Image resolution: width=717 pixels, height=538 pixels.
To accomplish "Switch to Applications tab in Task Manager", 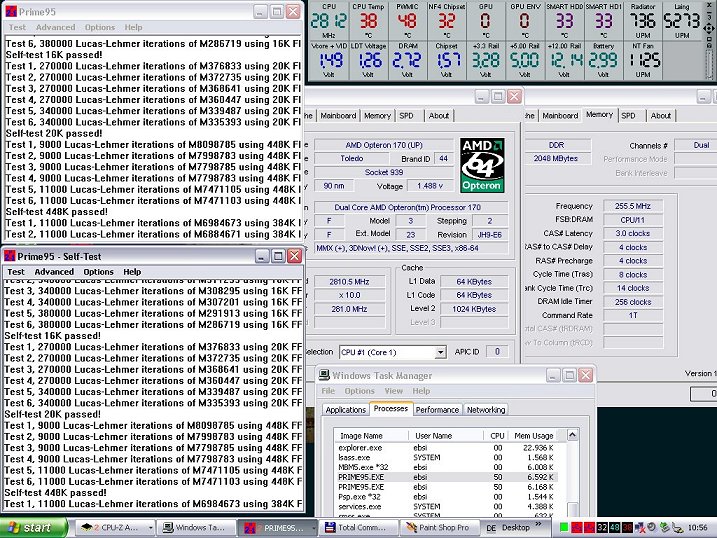I will click(x=346, y=410).
